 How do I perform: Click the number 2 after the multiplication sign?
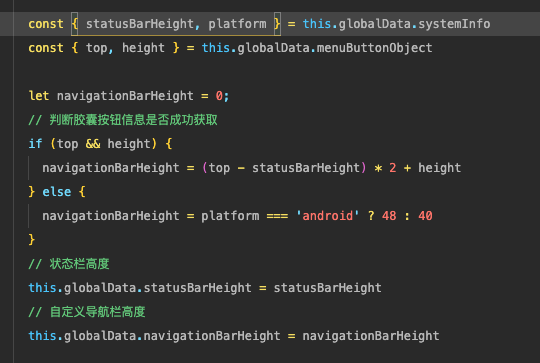click(393, 168)
